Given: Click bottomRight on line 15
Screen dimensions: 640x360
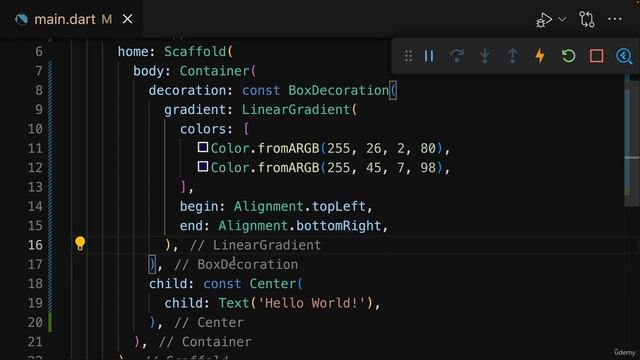Looking at the screenshot, I should [x=338, y=226].
